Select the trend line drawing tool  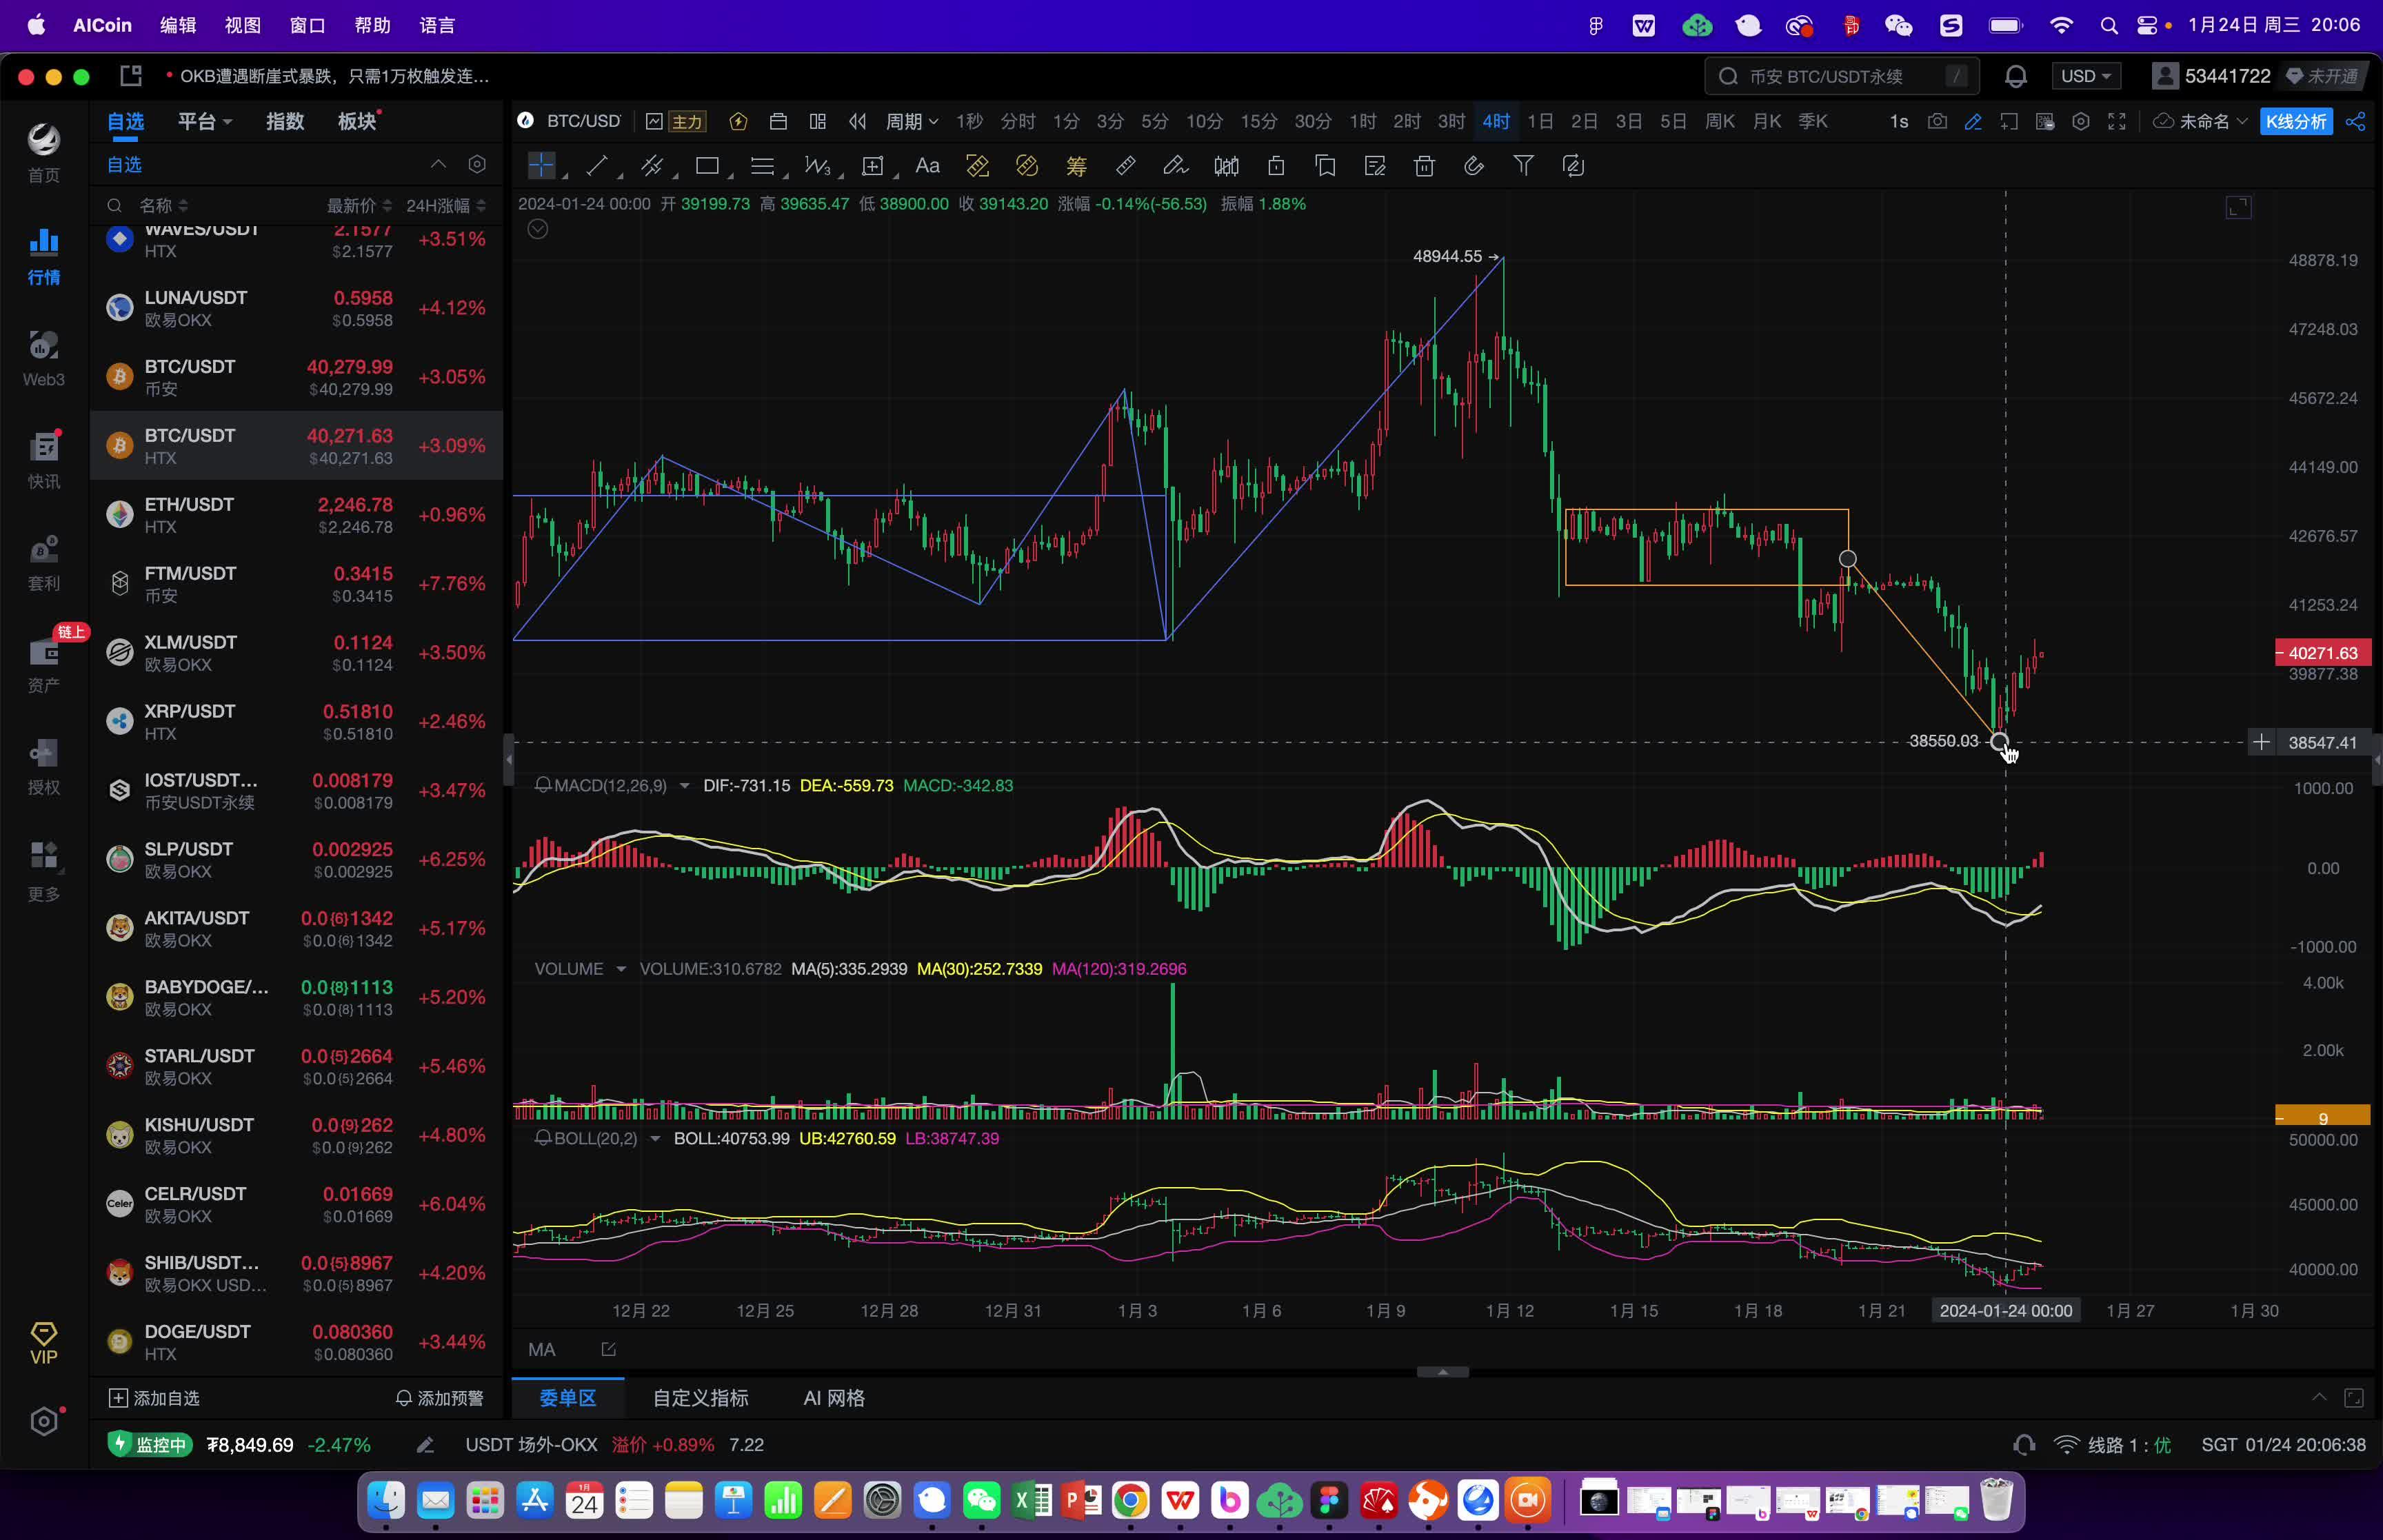pyautogui.click(x=597, y=166)
